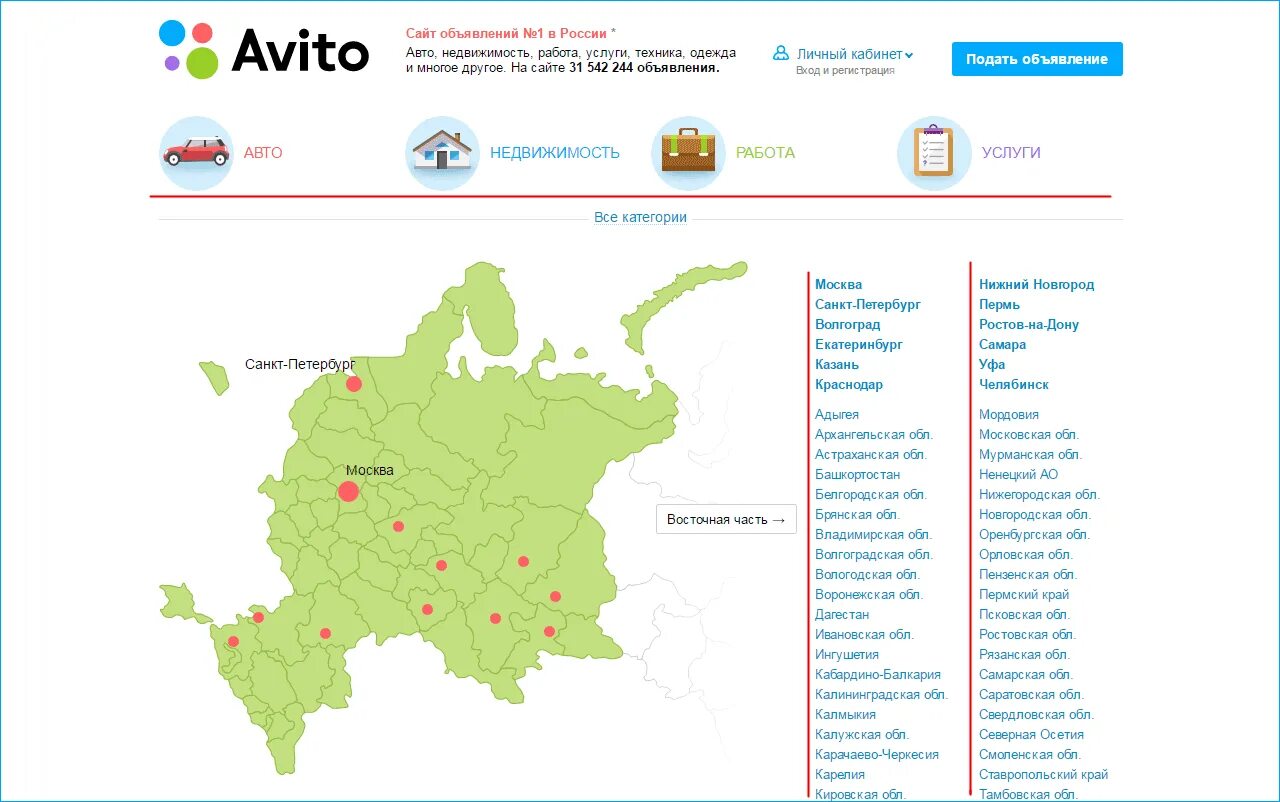Image resolution: width=1280 pixels, height=802 pixels.
Task: Choose city Москва from list
Action: (838, 284)
